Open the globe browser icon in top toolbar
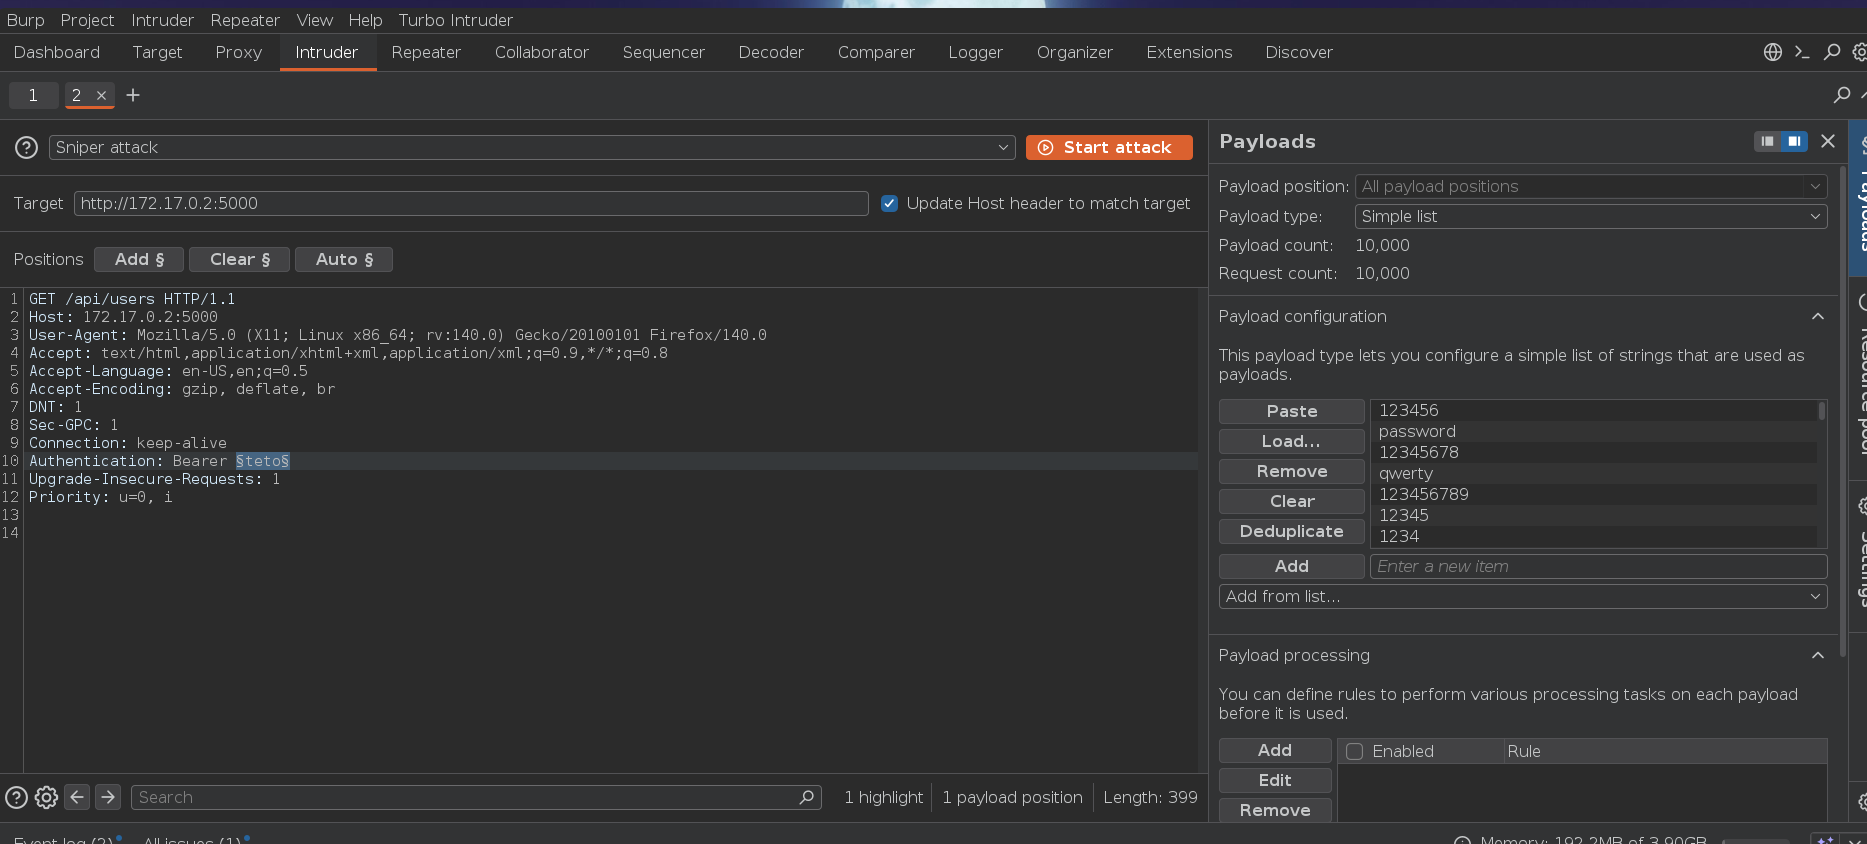The width and height of the screenshot is (1867, 844). 1773,52
